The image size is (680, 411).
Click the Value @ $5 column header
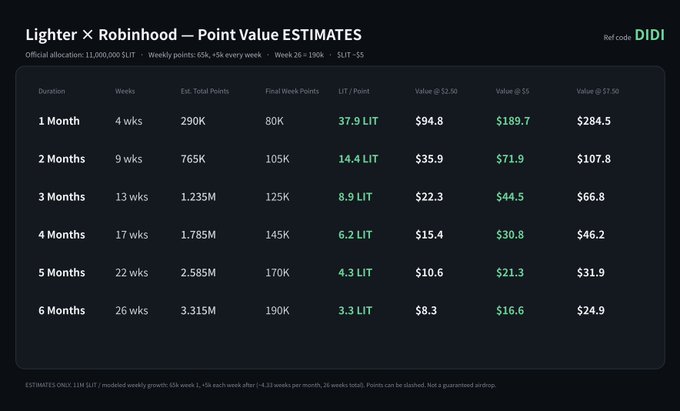point(512,91)
